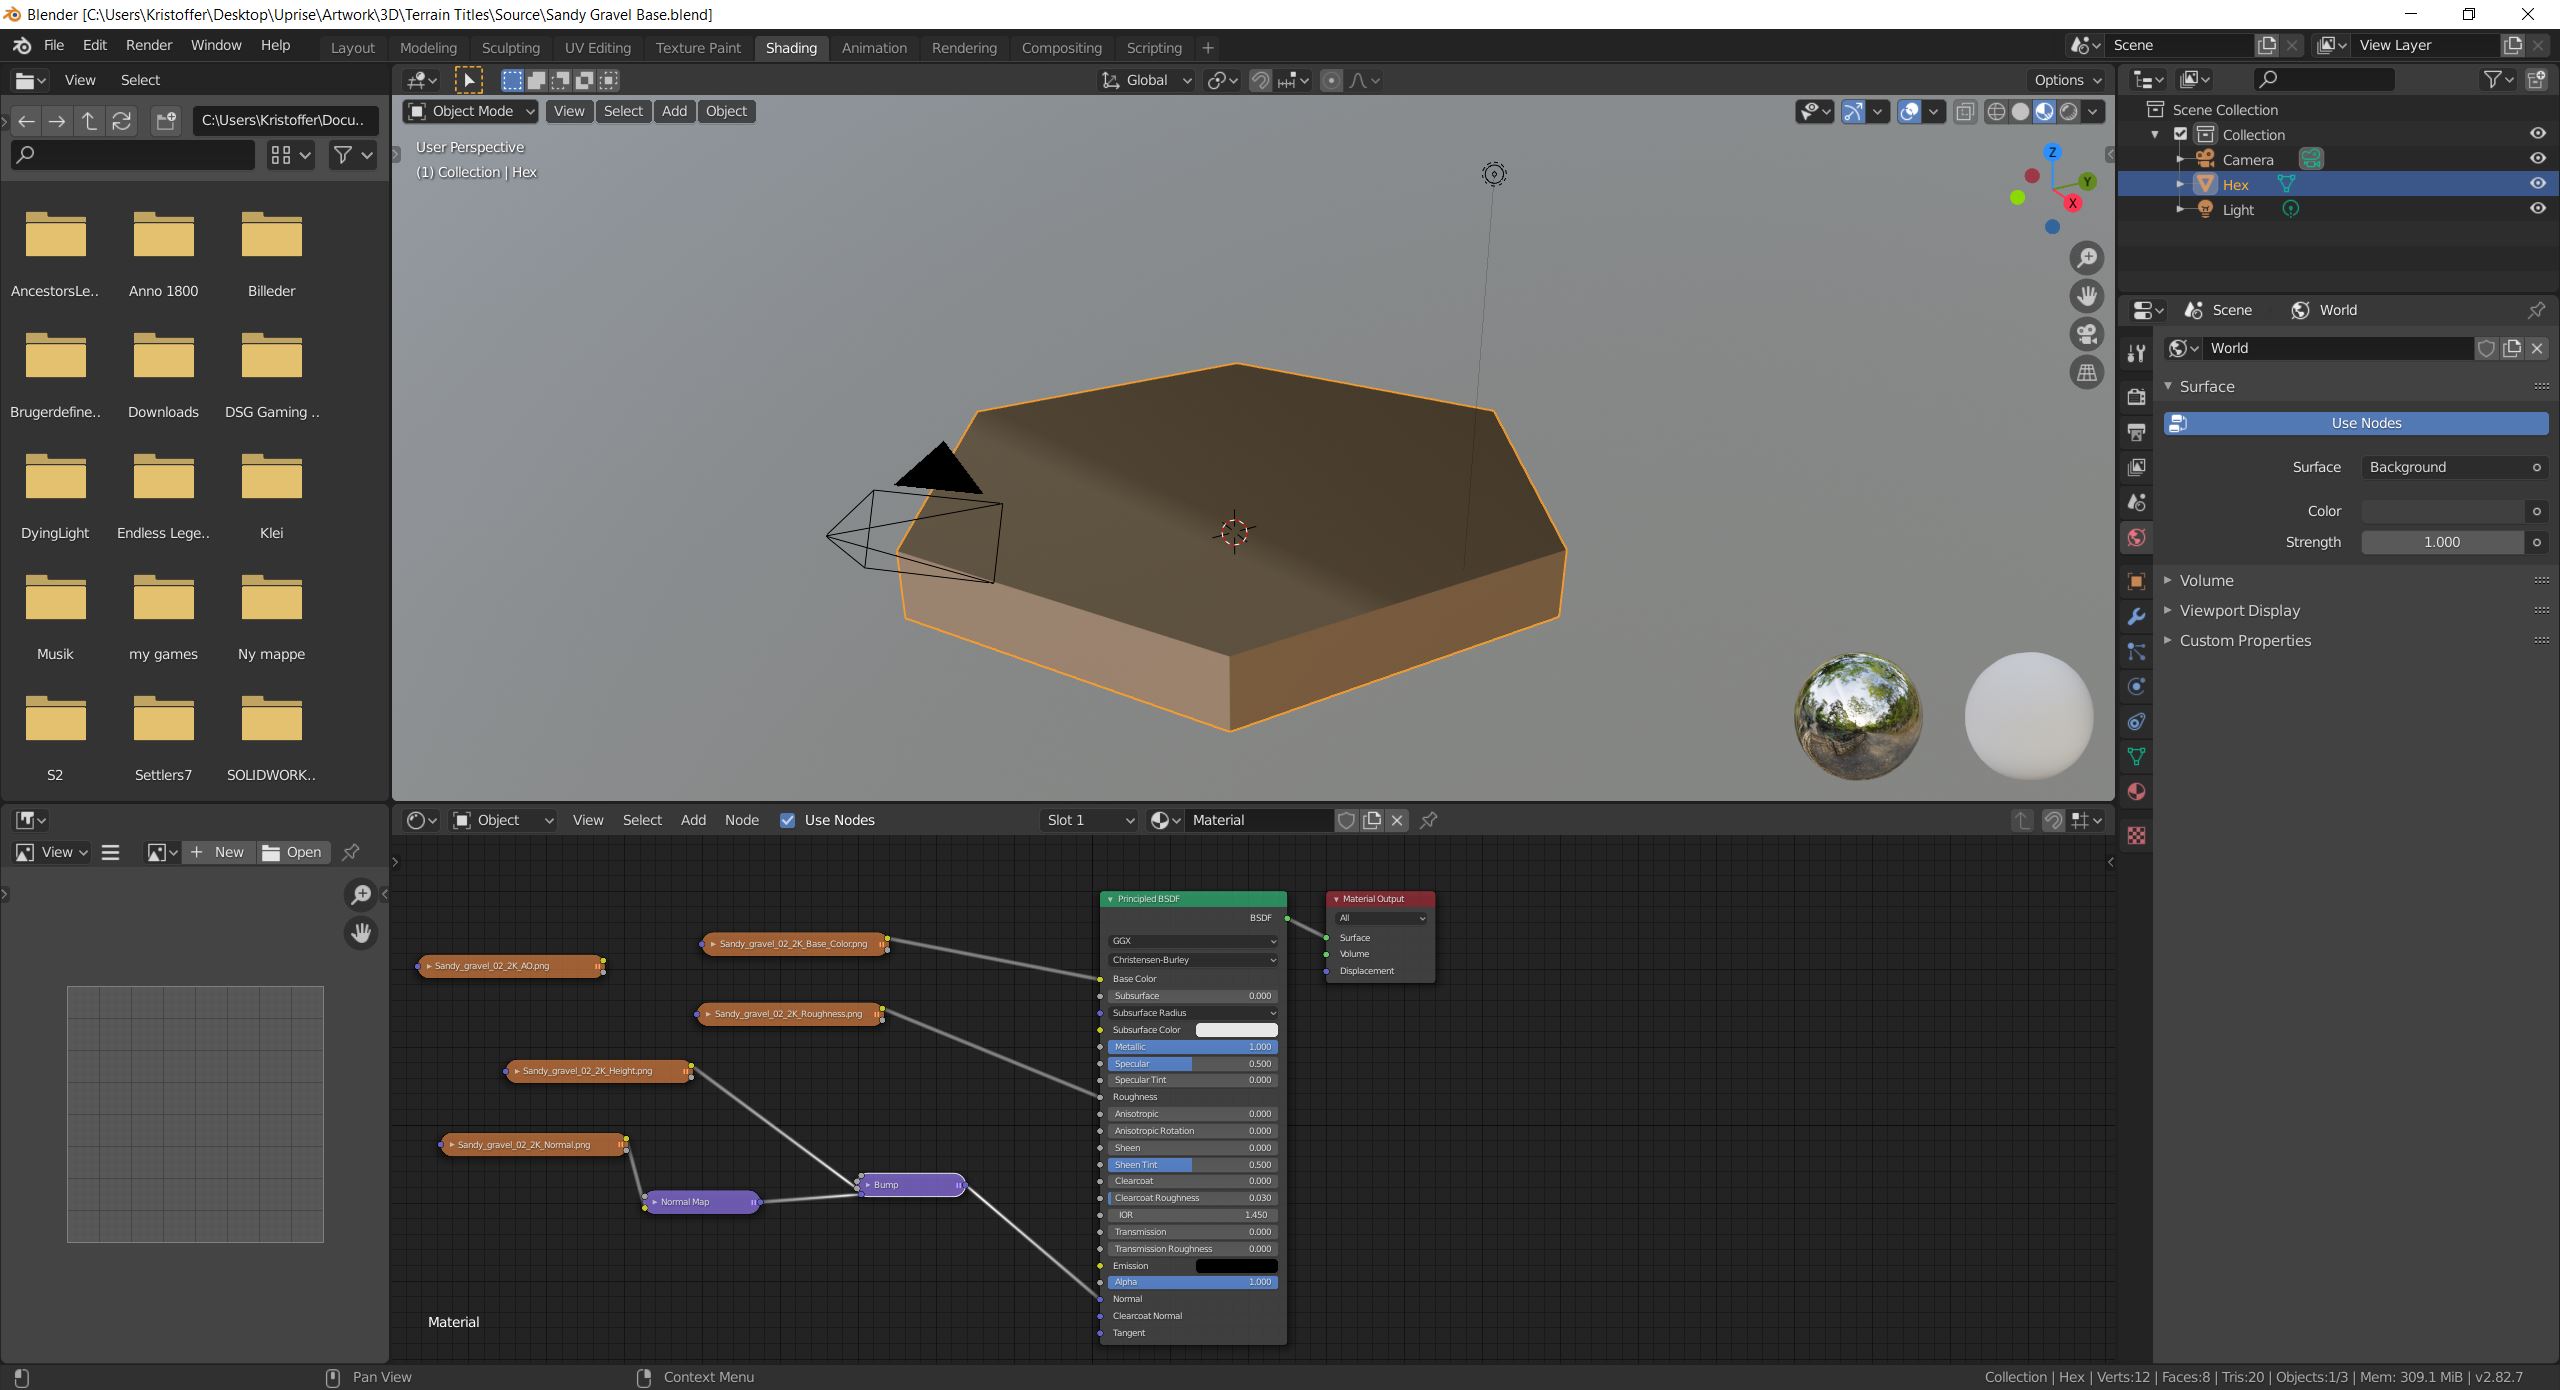Open the Texture properties checker tab

(x=2136, y=836)
